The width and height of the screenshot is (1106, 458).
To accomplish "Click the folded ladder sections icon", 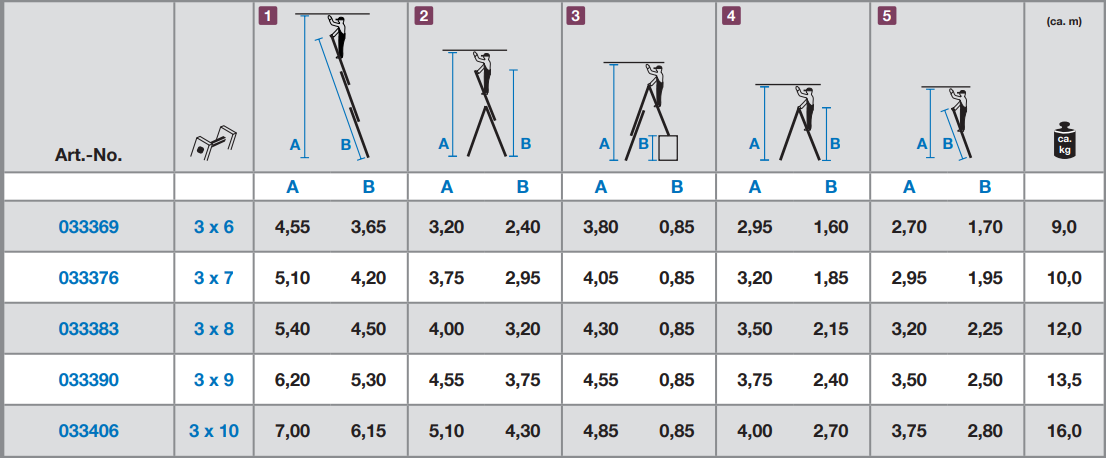I will [x=212, y=143].
